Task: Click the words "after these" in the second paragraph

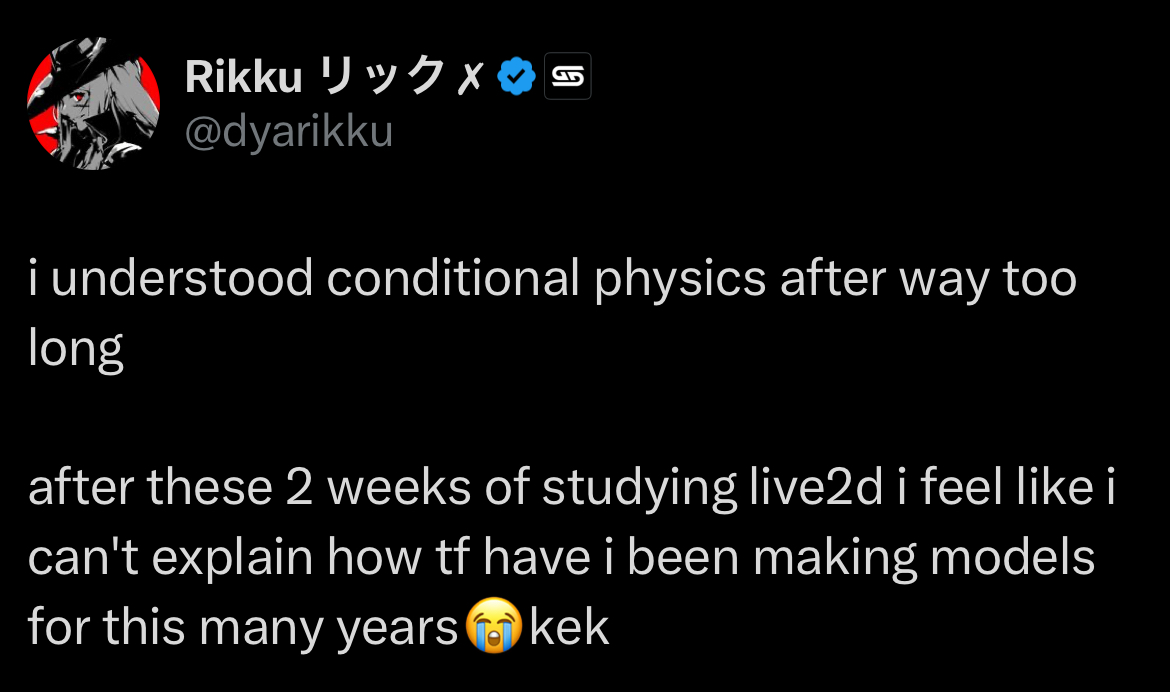Action: pyautogui.click(x=150, y=488)
